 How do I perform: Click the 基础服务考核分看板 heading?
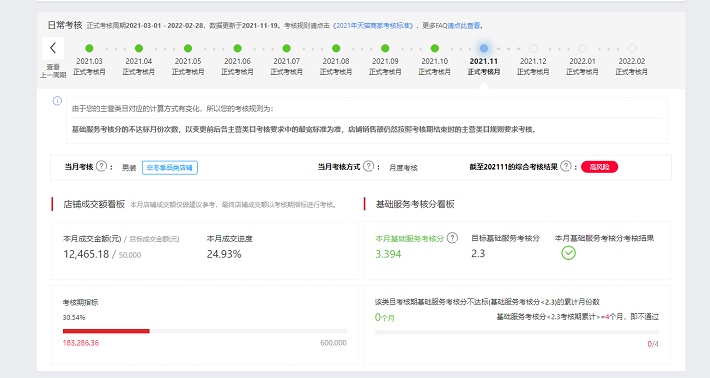pyautogui.click(x=415, y=204)
